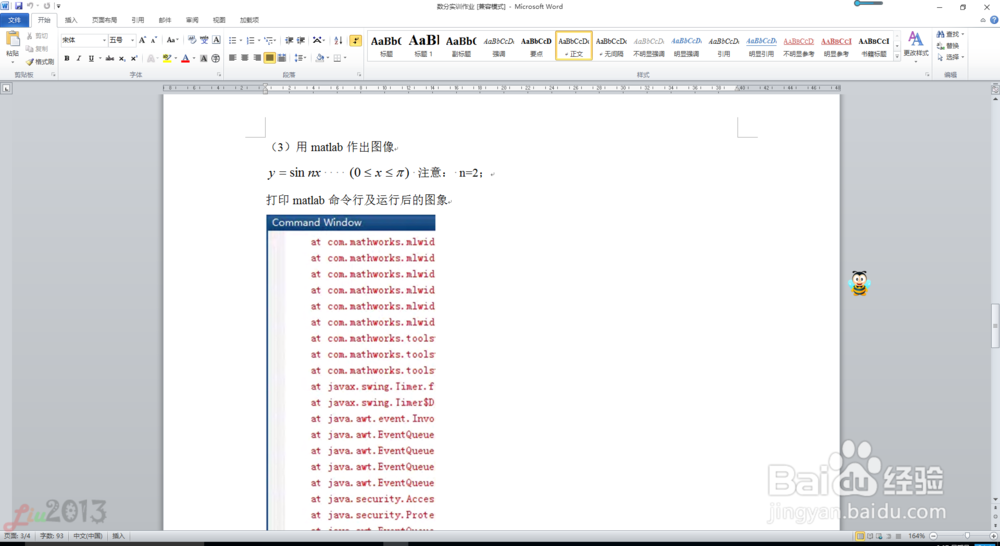Screen dimensions: 1000x546
Task: Expand the styles gallery more arrow
Action: [897, 57]
